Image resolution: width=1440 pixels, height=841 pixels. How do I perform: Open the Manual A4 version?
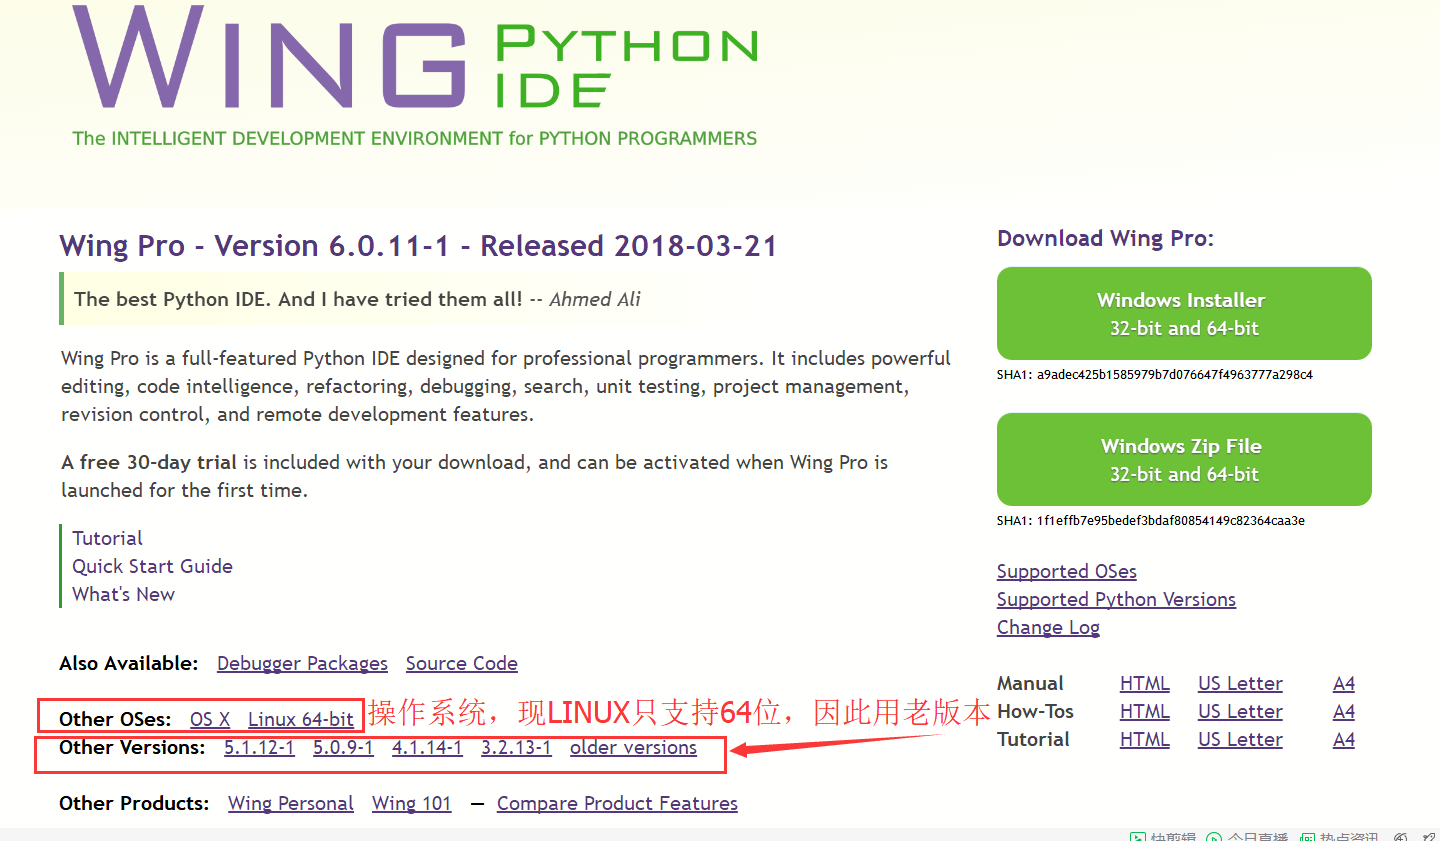pyautogui.click(x=1344, y=683)
